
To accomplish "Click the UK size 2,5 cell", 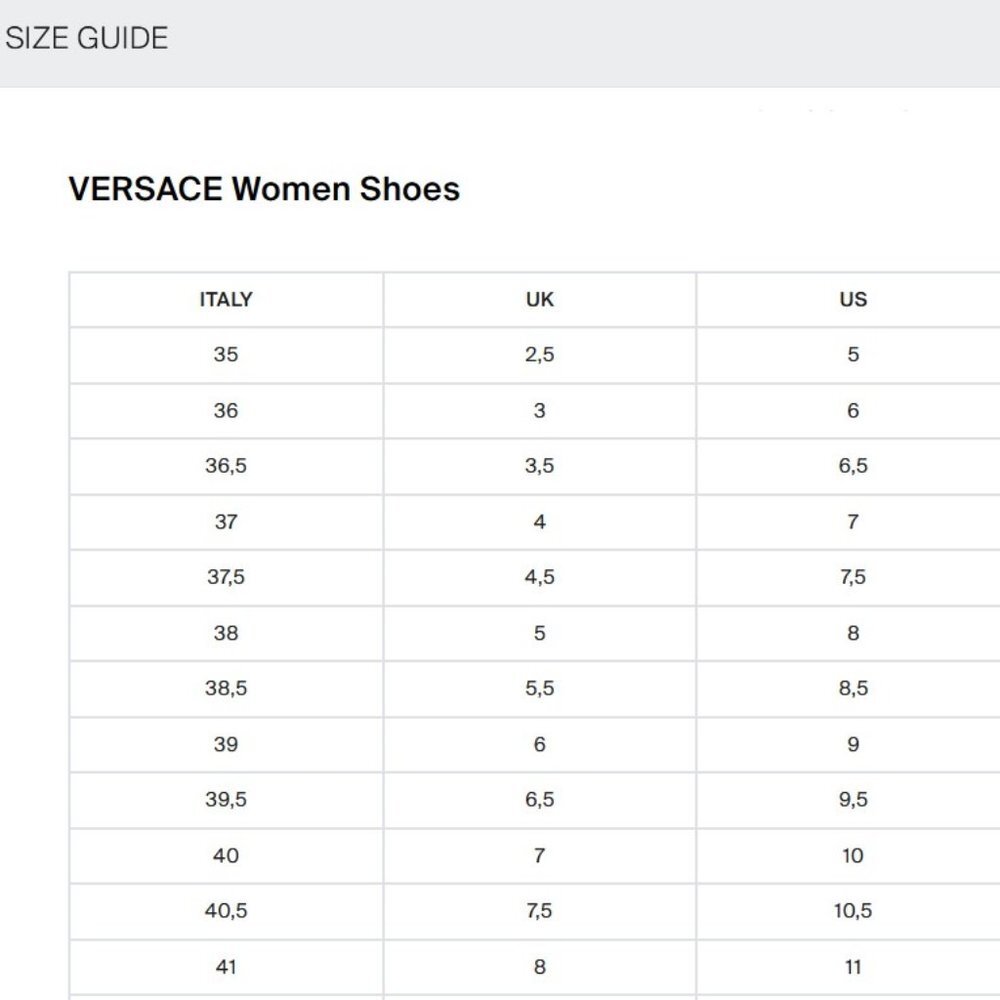I will tap(540, 355).
